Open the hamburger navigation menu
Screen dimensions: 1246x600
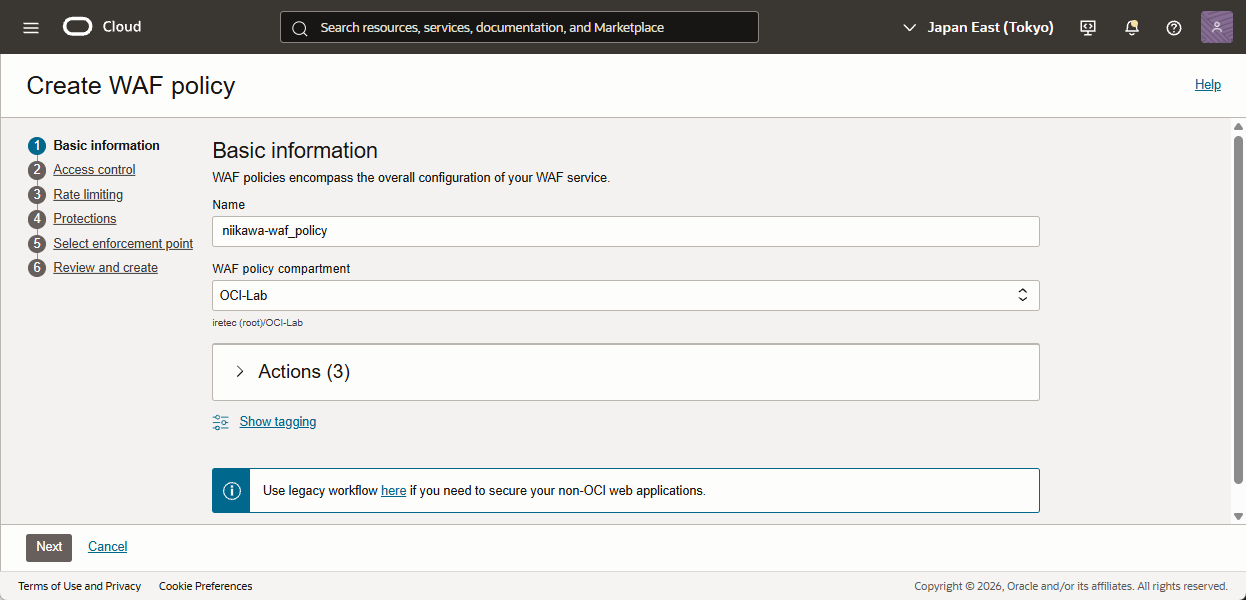click(x=31, y=28)
